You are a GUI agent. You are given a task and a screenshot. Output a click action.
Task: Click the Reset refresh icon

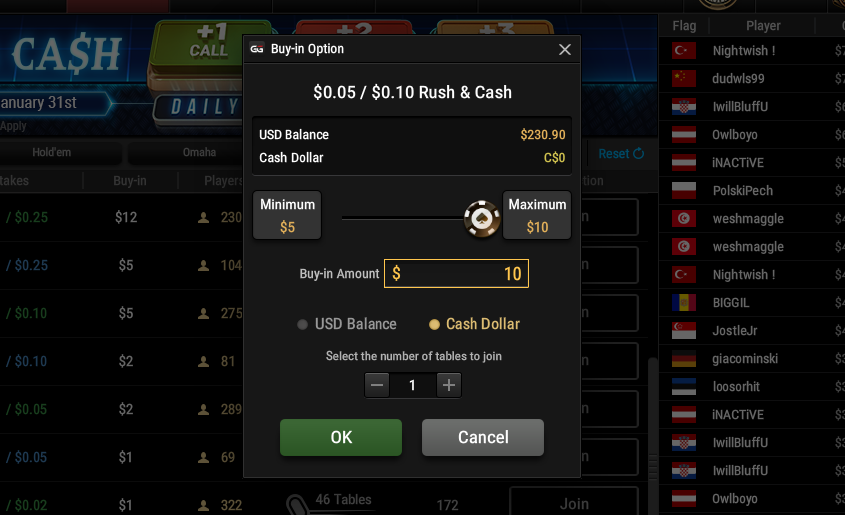tap(639, 154)
